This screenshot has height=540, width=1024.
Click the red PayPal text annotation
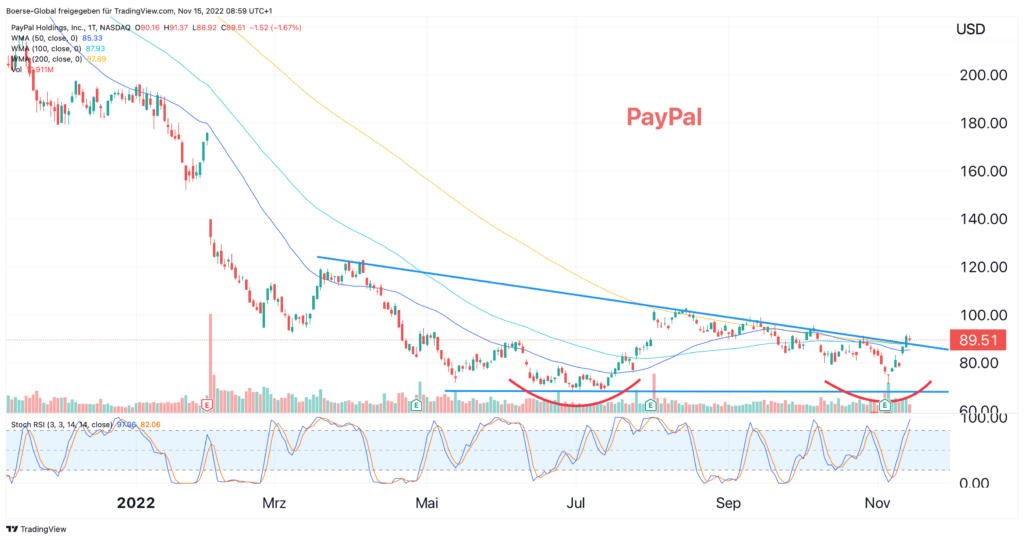pyautogui.click(x=664, y=118)
